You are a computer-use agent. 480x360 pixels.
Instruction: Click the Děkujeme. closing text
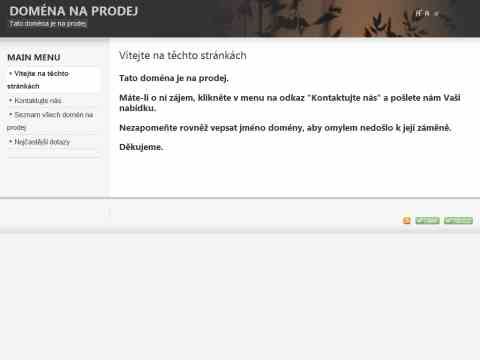coord(141,147)
